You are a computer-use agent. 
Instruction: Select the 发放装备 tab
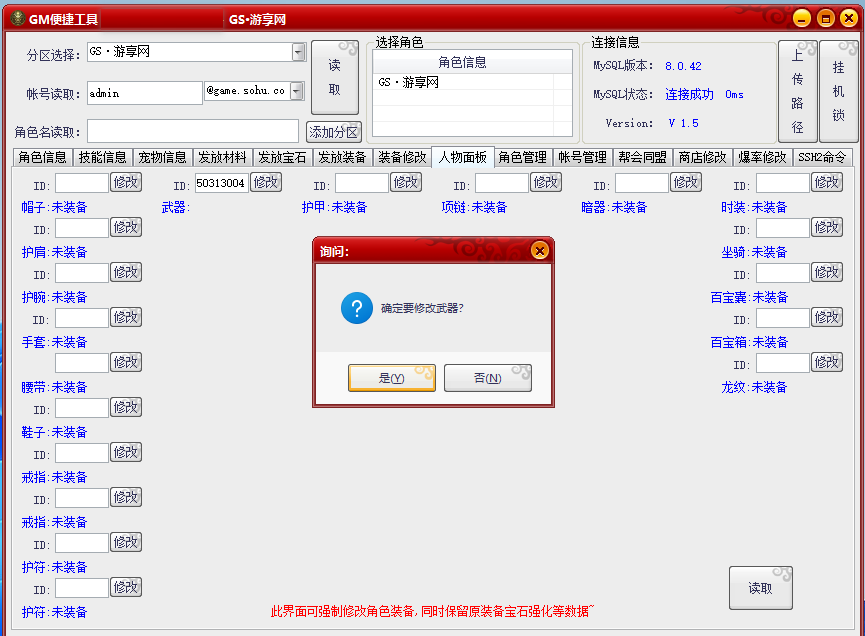pos(342,157)
